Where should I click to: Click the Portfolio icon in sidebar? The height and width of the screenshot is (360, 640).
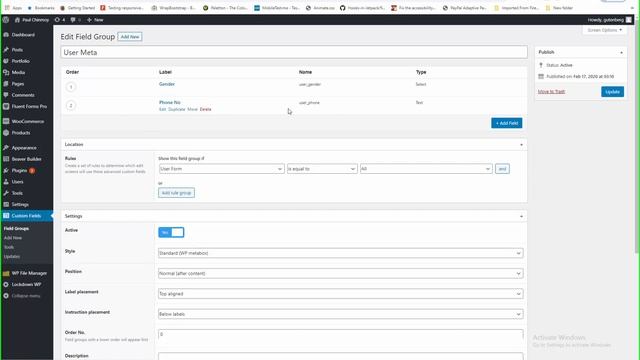[6, 61]
